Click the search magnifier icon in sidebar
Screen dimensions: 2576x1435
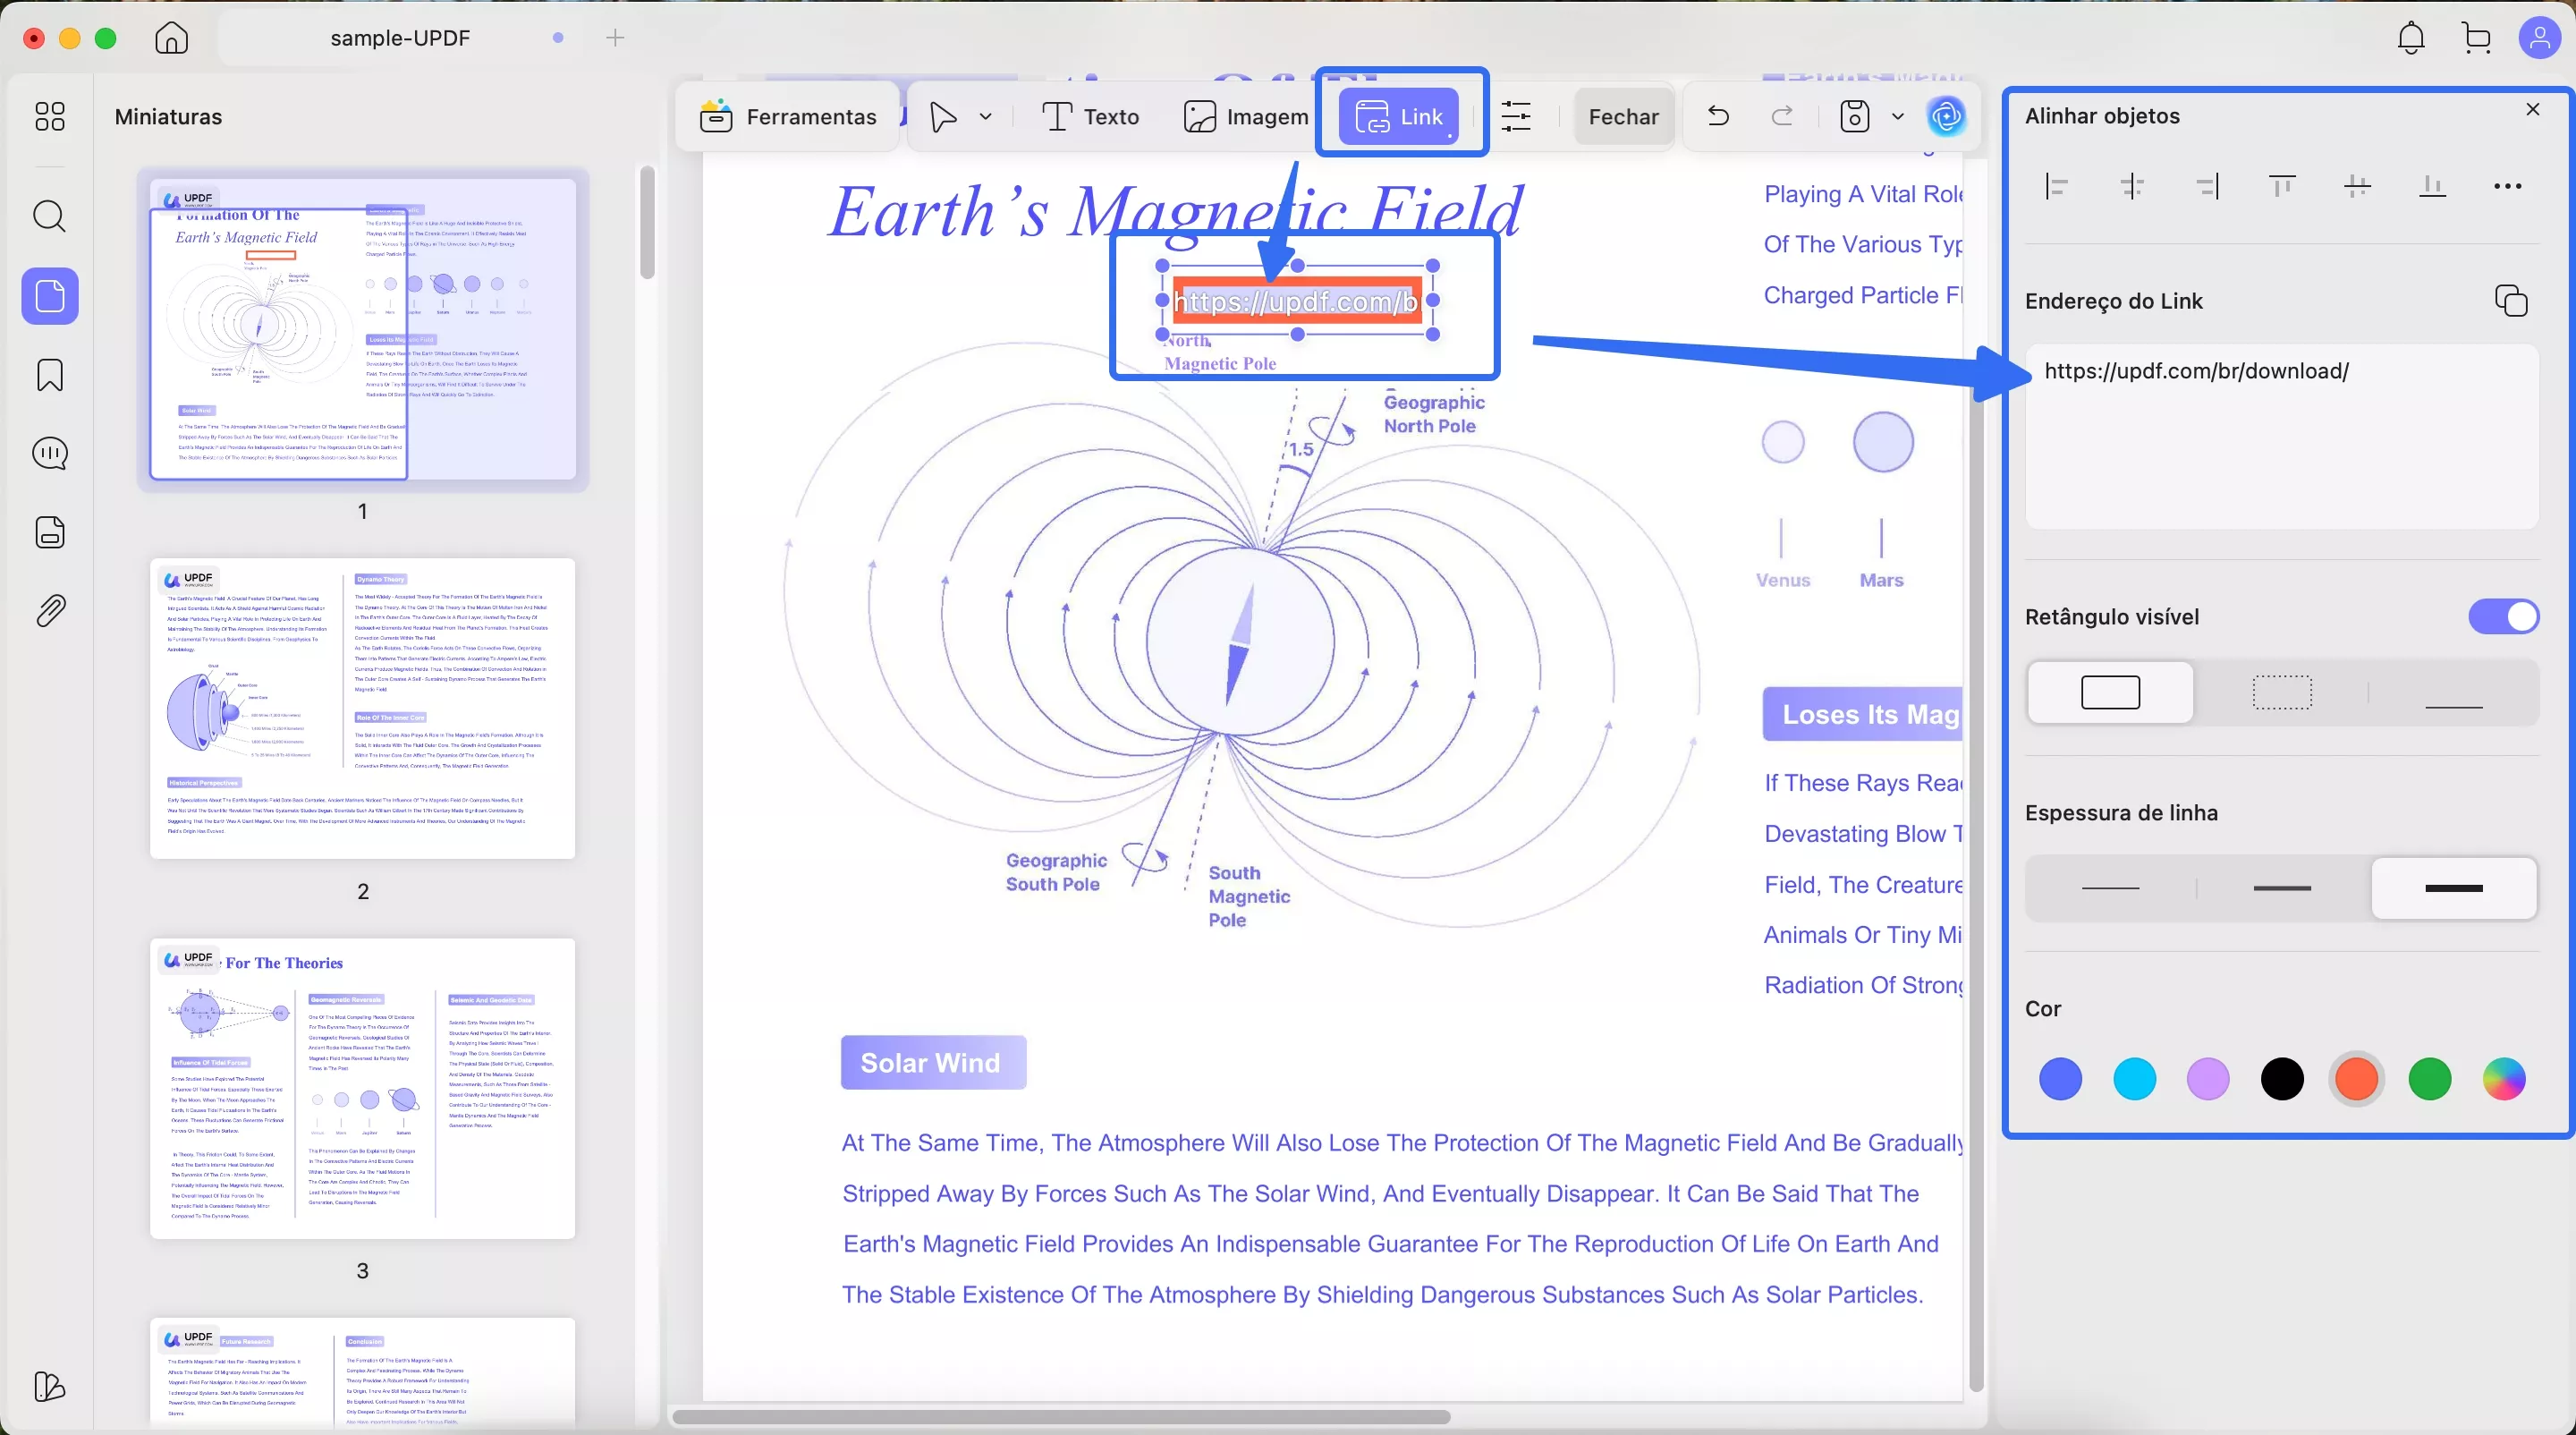click(50, 216)
